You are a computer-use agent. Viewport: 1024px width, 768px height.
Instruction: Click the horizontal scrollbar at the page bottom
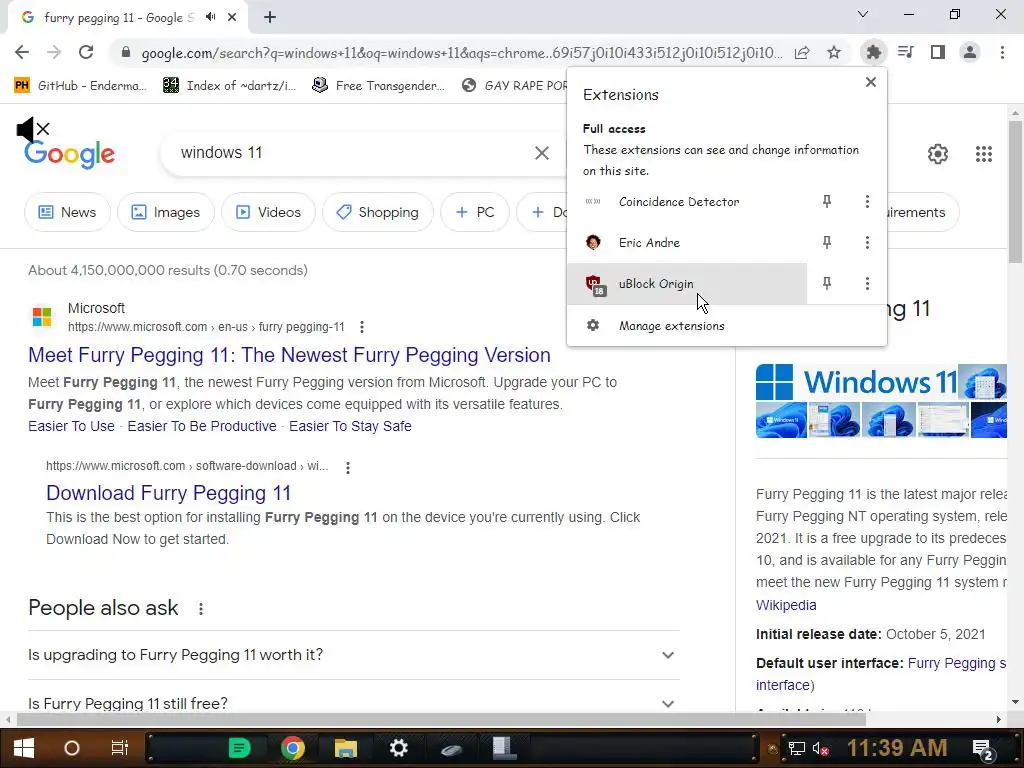(x=441, y=719)
